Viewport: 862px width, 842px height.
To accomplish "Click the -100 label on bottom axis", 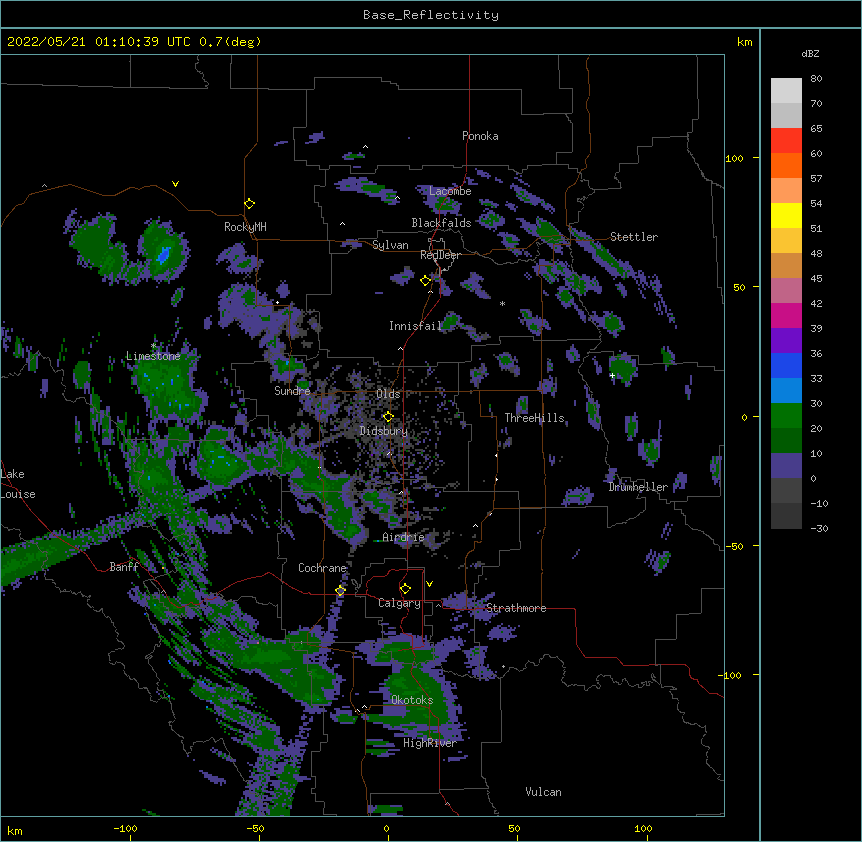I will [x=125, y=828].
